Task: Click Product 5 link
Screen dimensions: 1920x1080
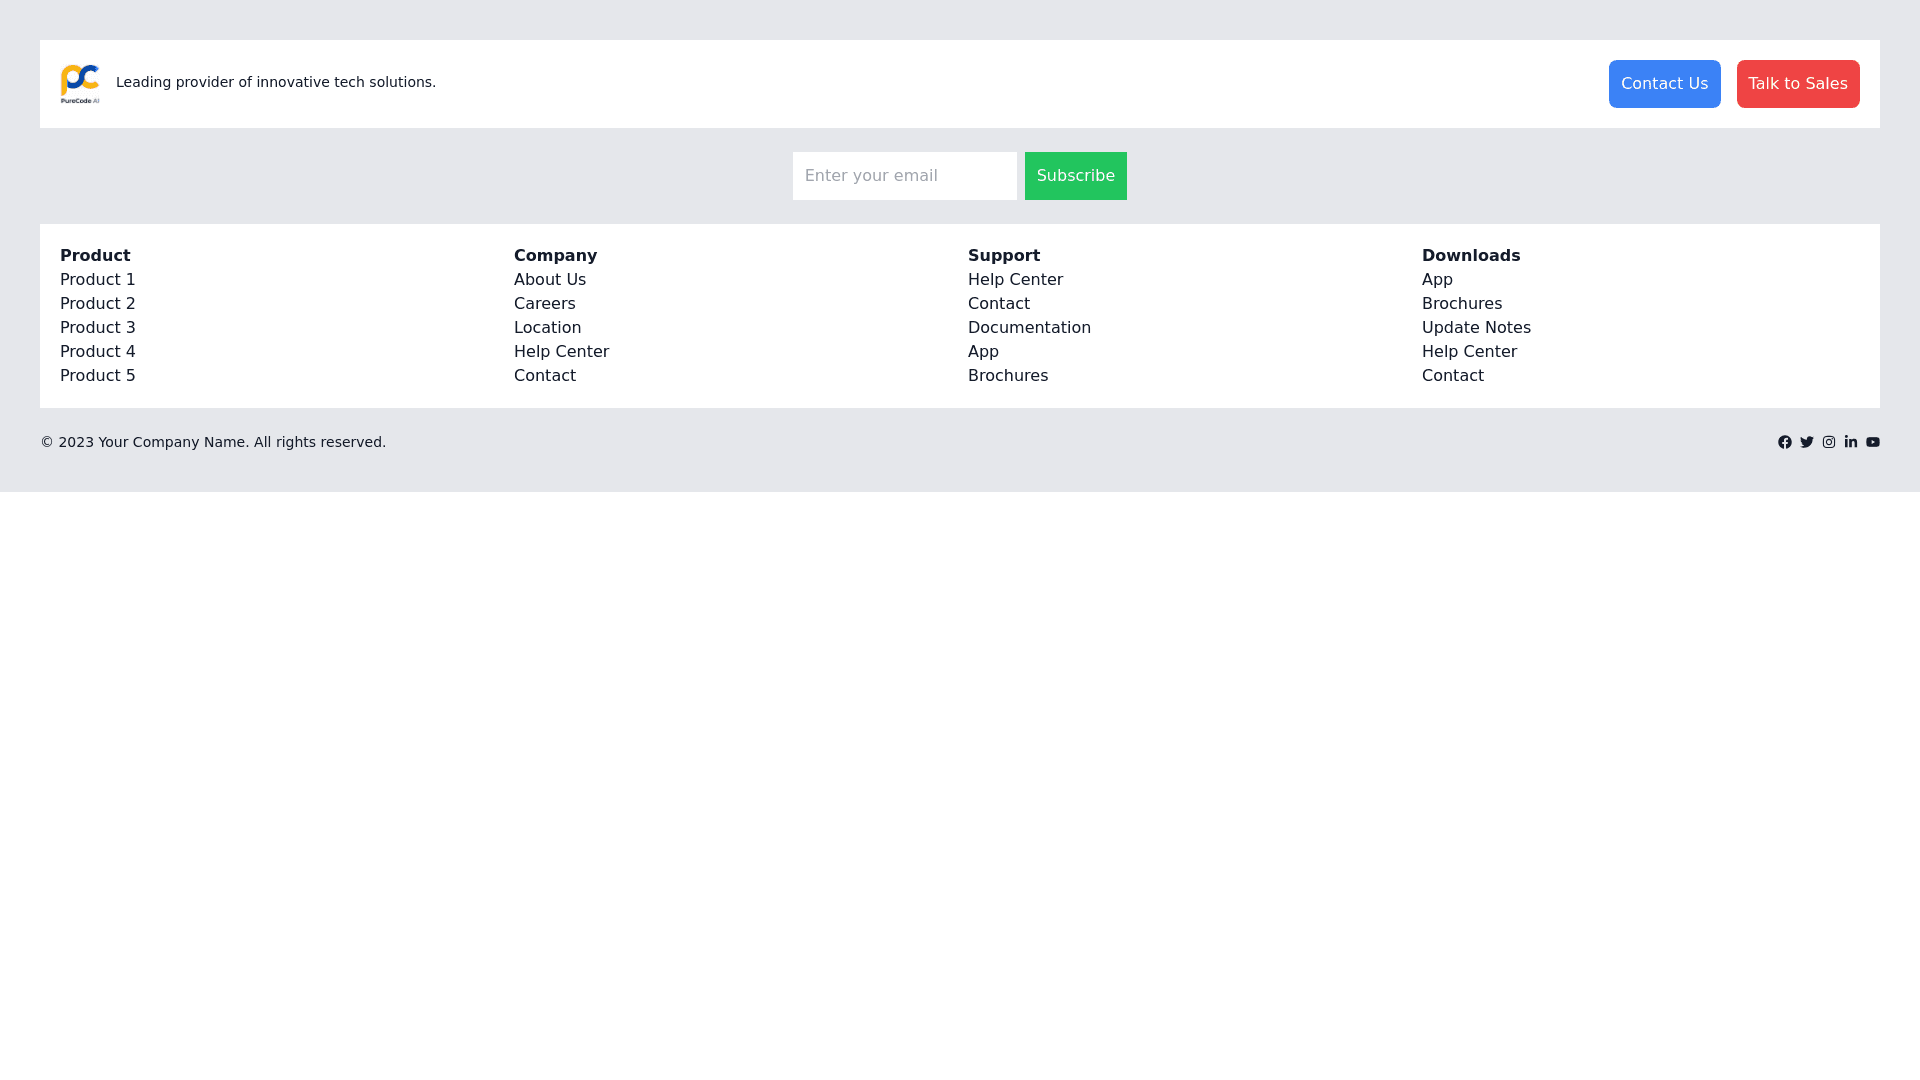Action: pyautogui.click(x=98, y=376)
